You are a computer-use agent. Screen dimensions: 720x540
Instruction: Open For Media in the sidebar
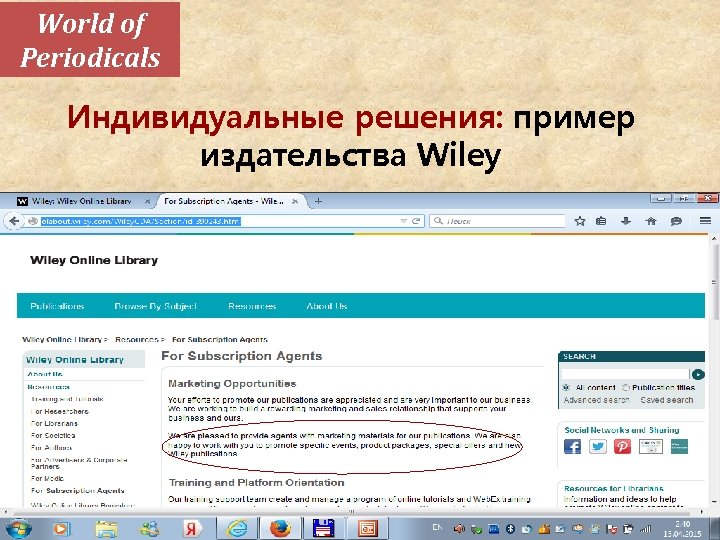47,478
